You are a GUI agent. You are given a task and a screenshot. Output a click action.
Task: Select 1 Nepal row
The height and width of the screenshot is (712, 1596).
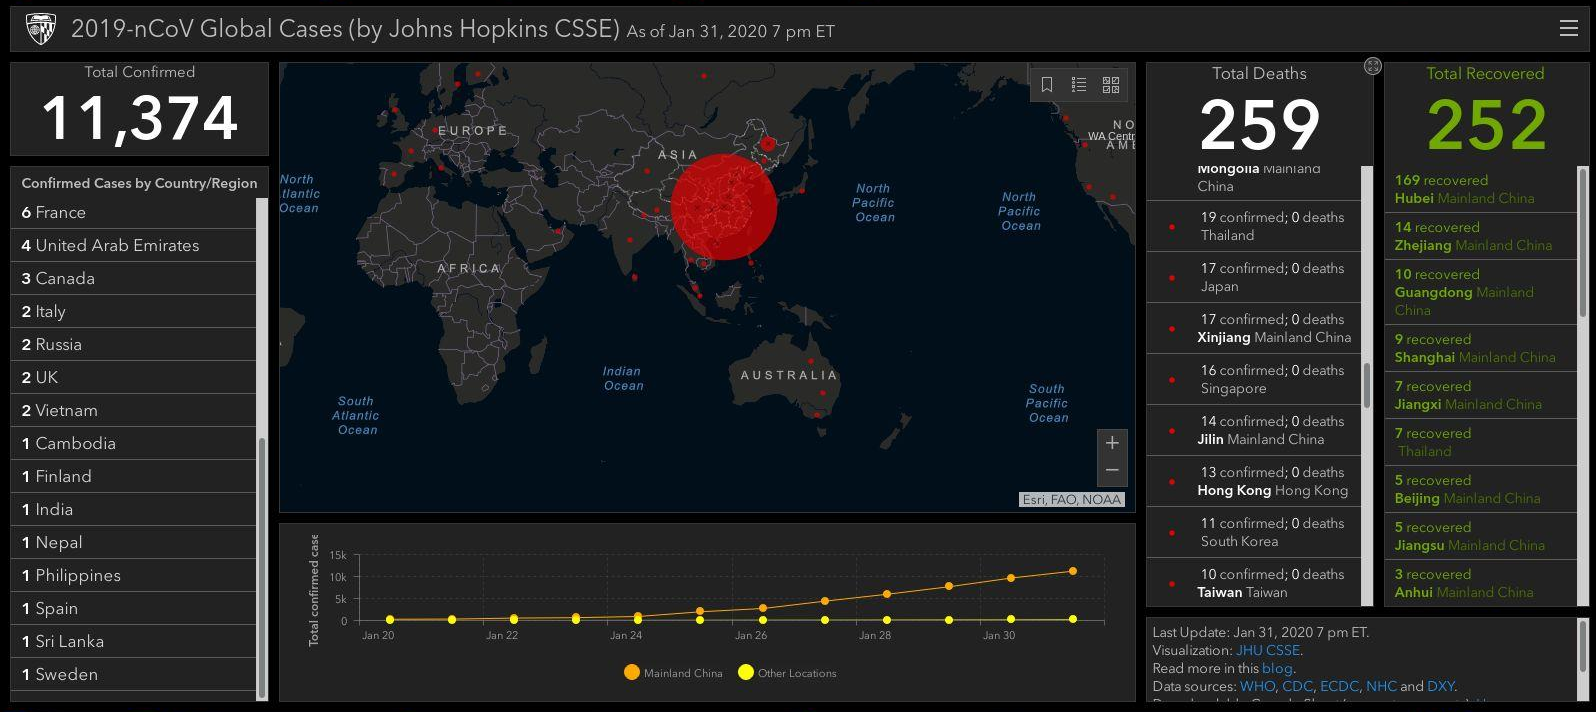coord(133,542)
